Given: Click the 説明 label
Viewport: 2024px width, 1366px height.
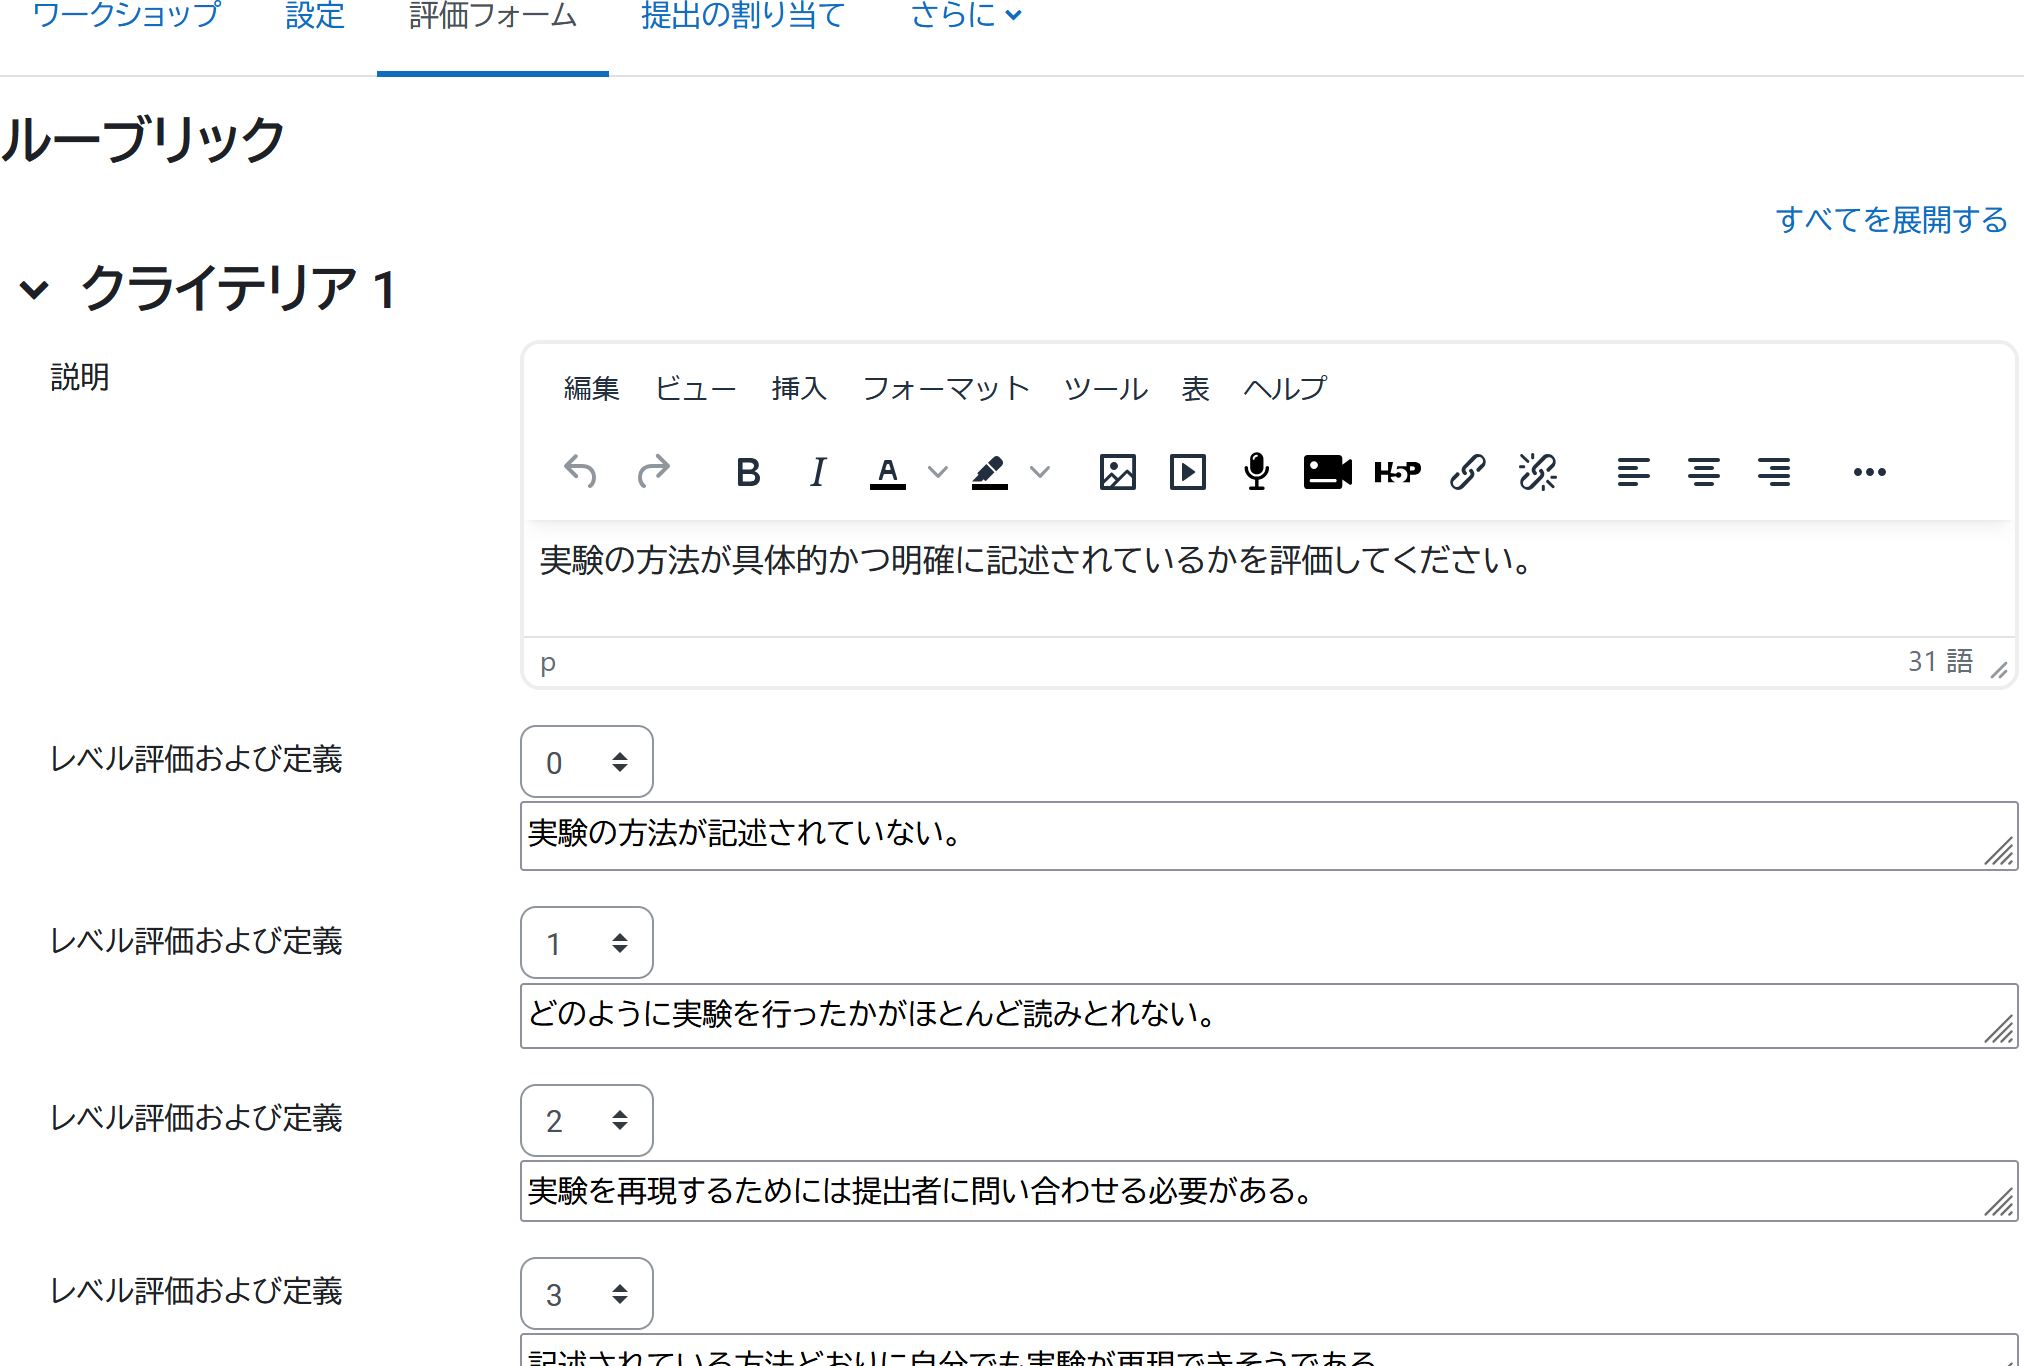Looking at the screenshot, I should click(80, 377).
